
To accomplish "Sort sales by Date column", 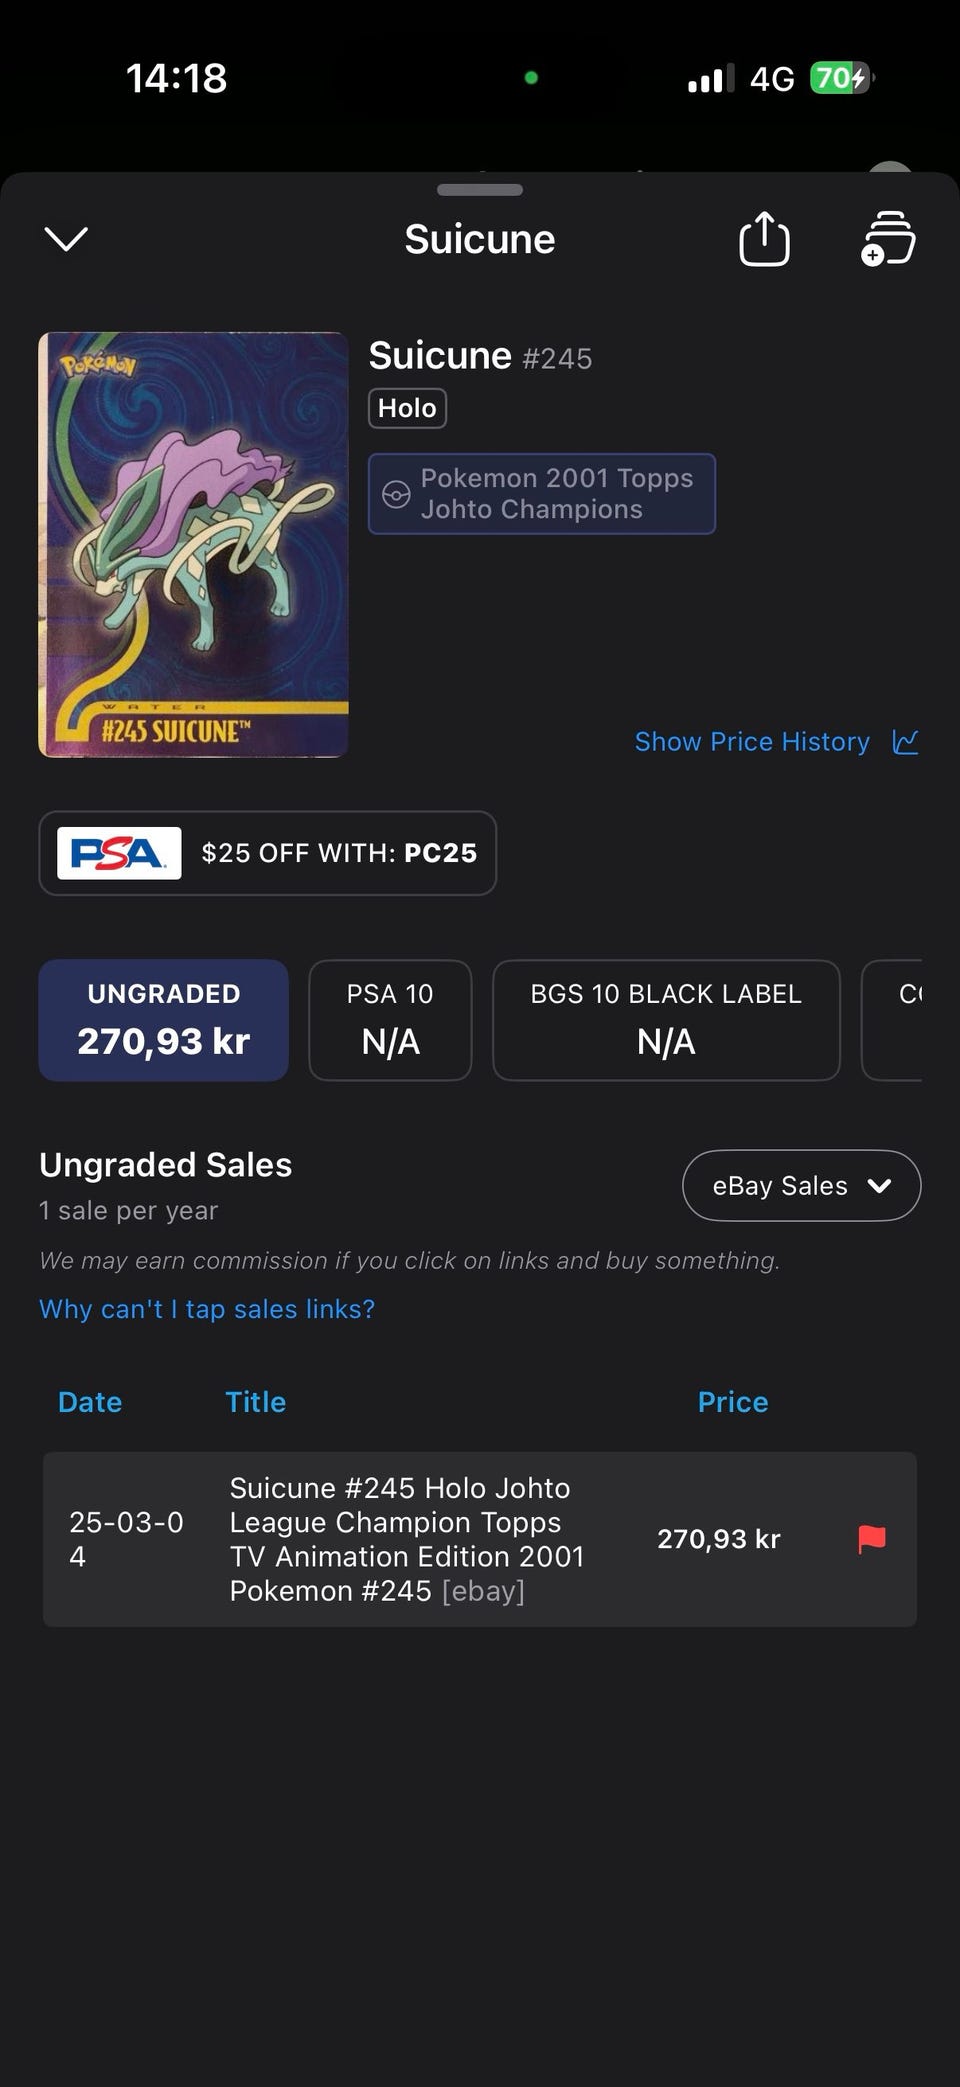I will point(90,1402).
